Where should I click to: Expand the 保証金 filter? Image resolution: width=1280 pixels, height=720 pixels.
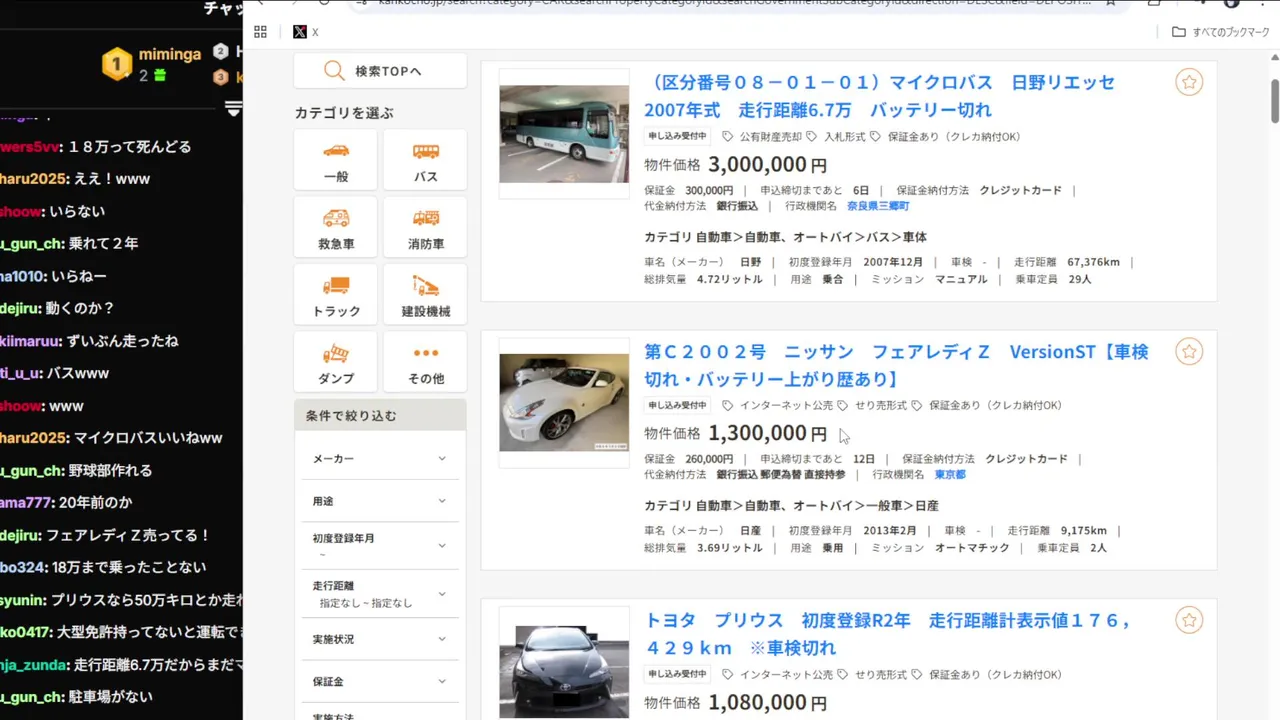(380, 681)
